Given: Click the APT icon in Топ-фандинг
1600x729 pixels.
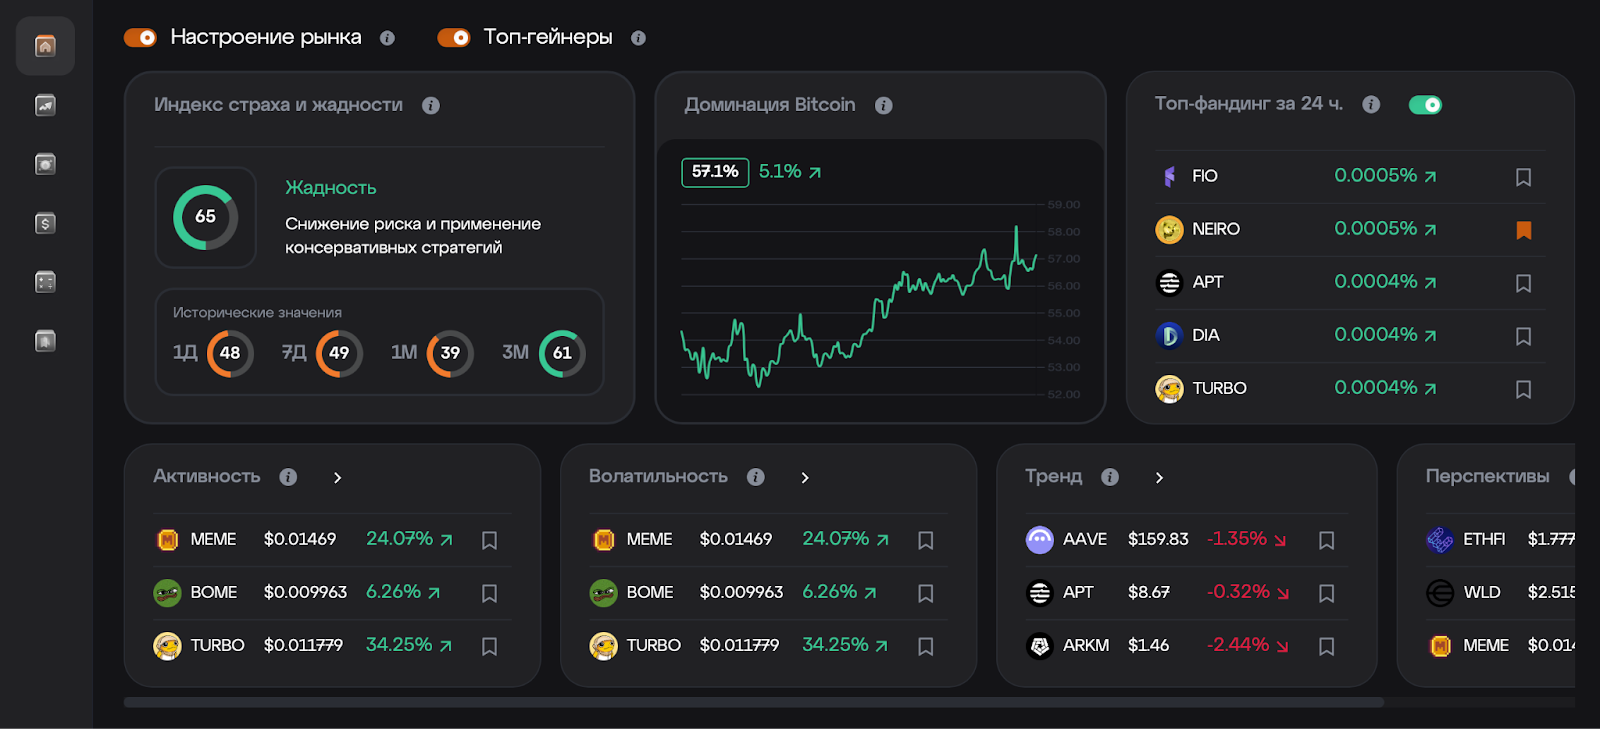Looking at the screenshot, I should point(1169,282).
